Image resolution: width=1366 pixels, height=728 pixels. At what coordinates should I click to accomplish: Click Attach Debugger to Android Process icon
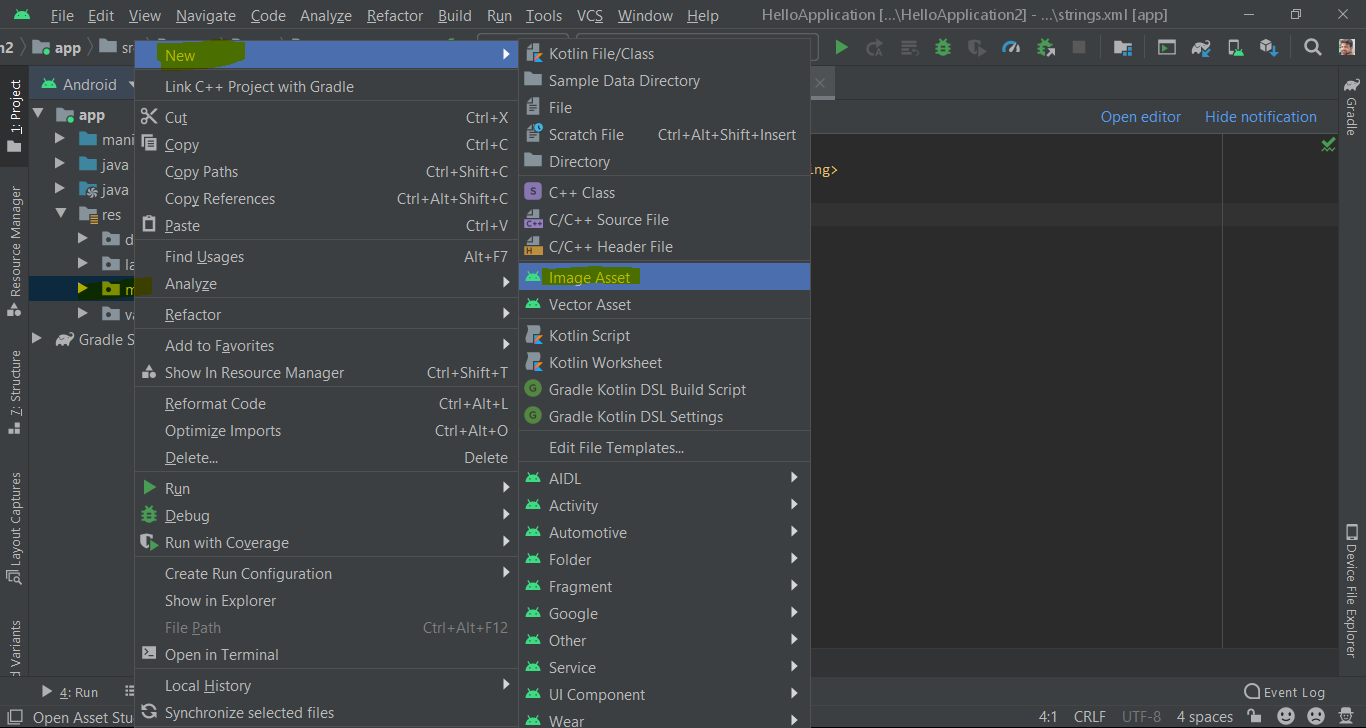tap(1045, 47)
